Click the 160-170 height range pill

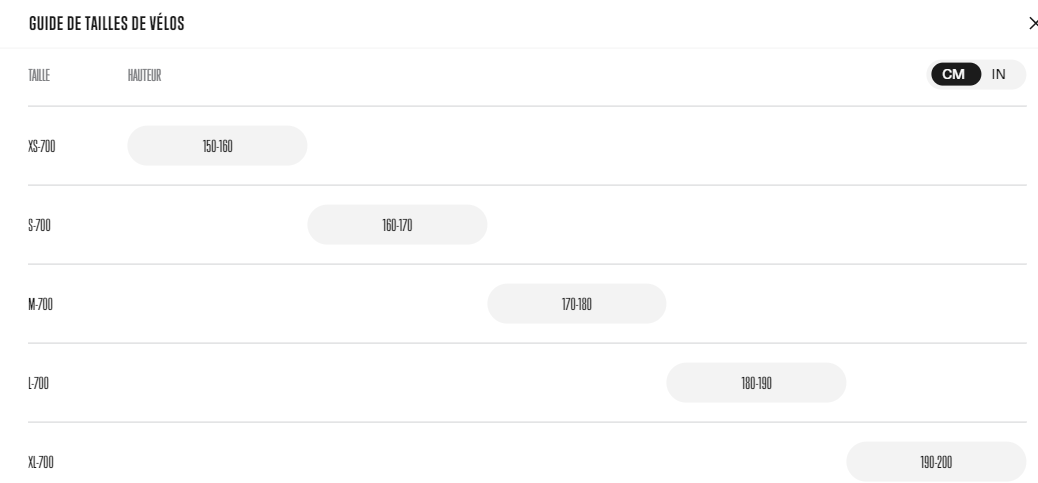(x=397, y=225)
